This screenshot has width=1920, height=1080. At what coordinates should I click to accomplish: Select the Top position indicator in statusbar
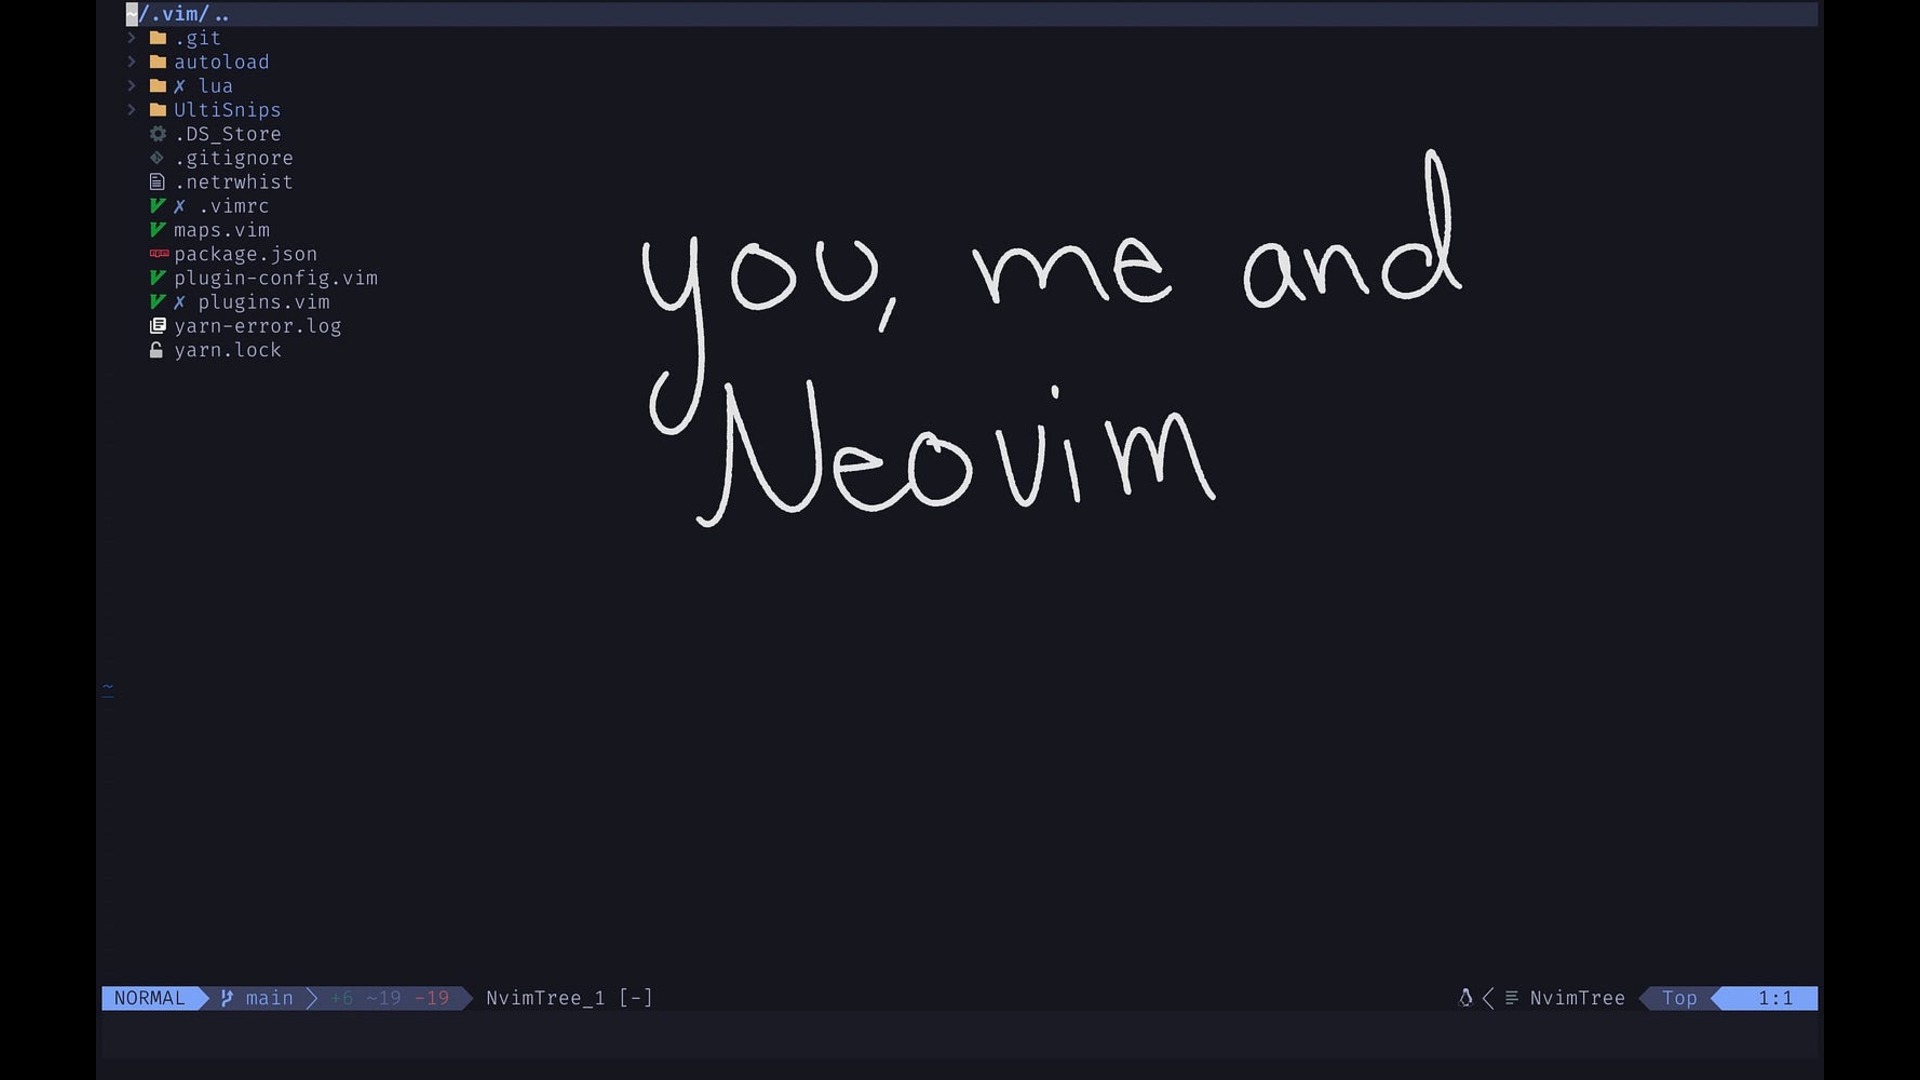[1680, 998]
